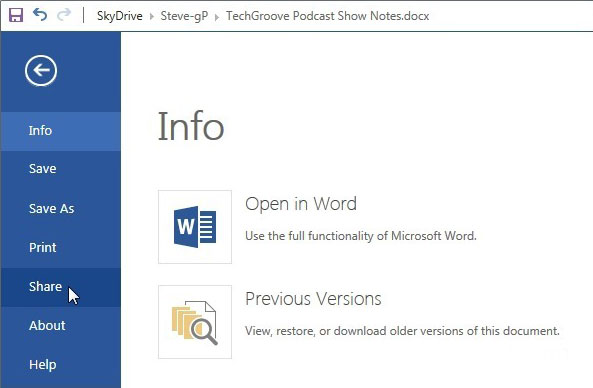Click the Open in Word heading
Screen dimensions: 593x388
[301, 204]
